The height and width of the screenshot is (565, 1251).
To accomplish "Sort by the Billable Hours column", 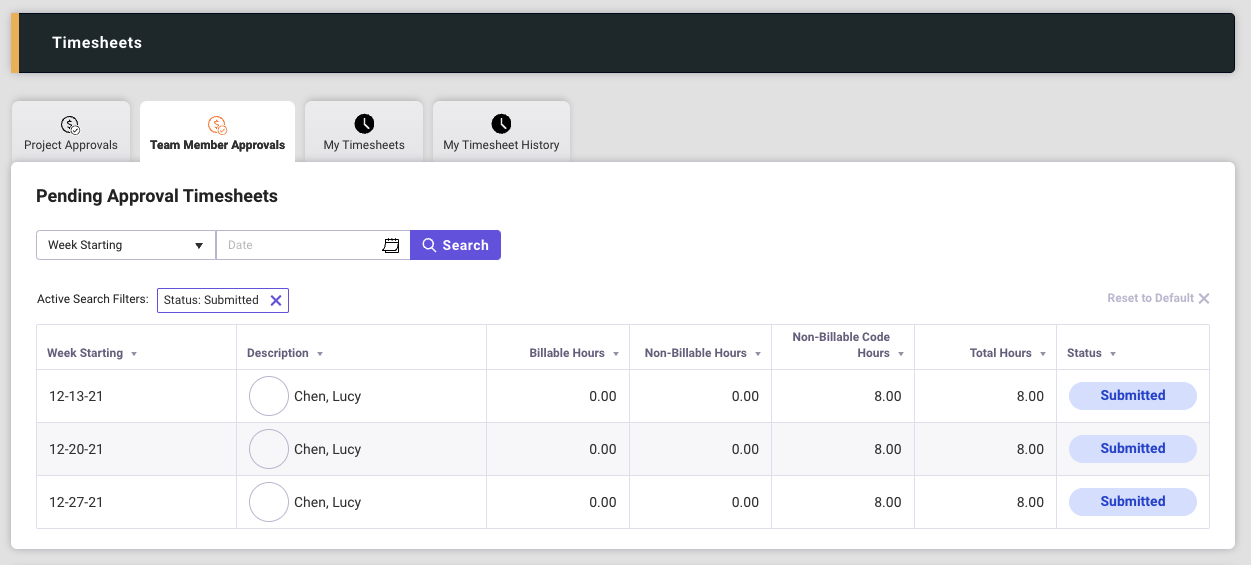I will point(573,353).
